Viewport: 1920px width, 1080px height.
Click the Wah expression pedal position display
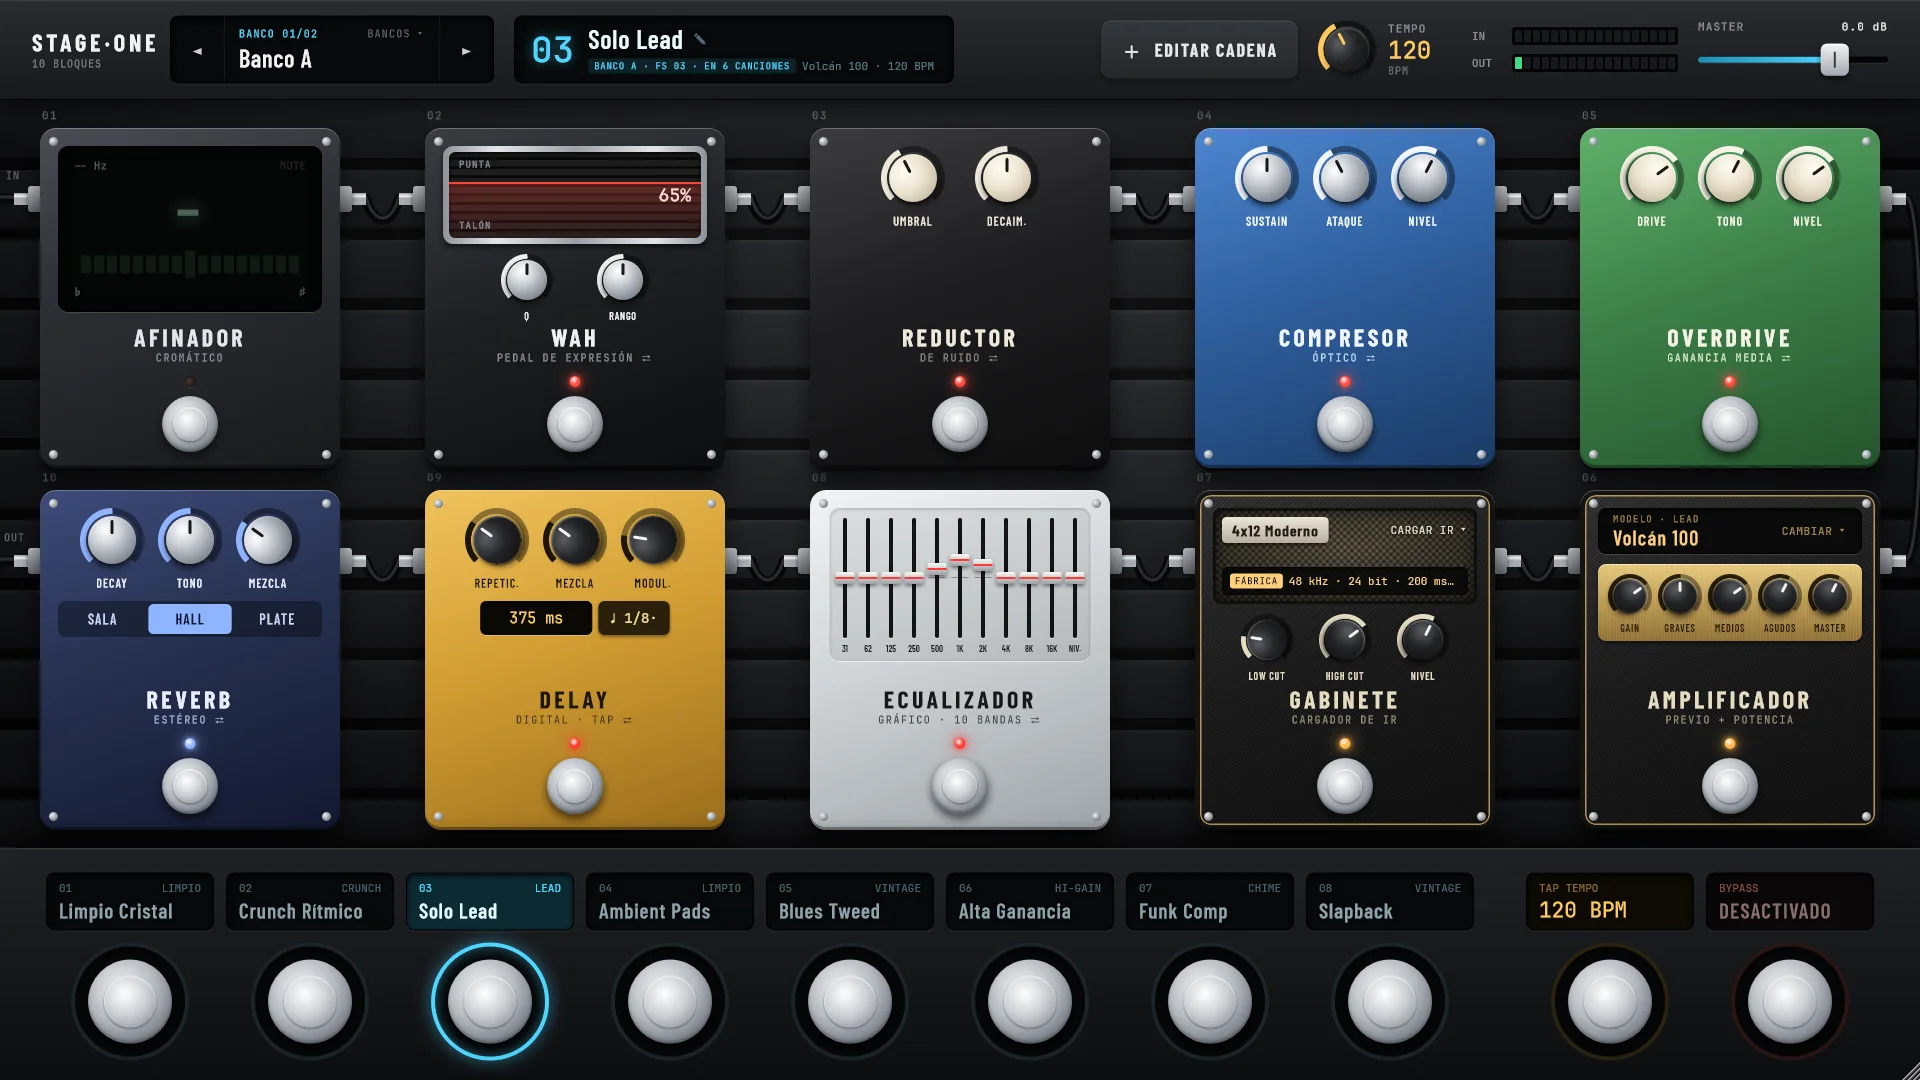point(575,195)
